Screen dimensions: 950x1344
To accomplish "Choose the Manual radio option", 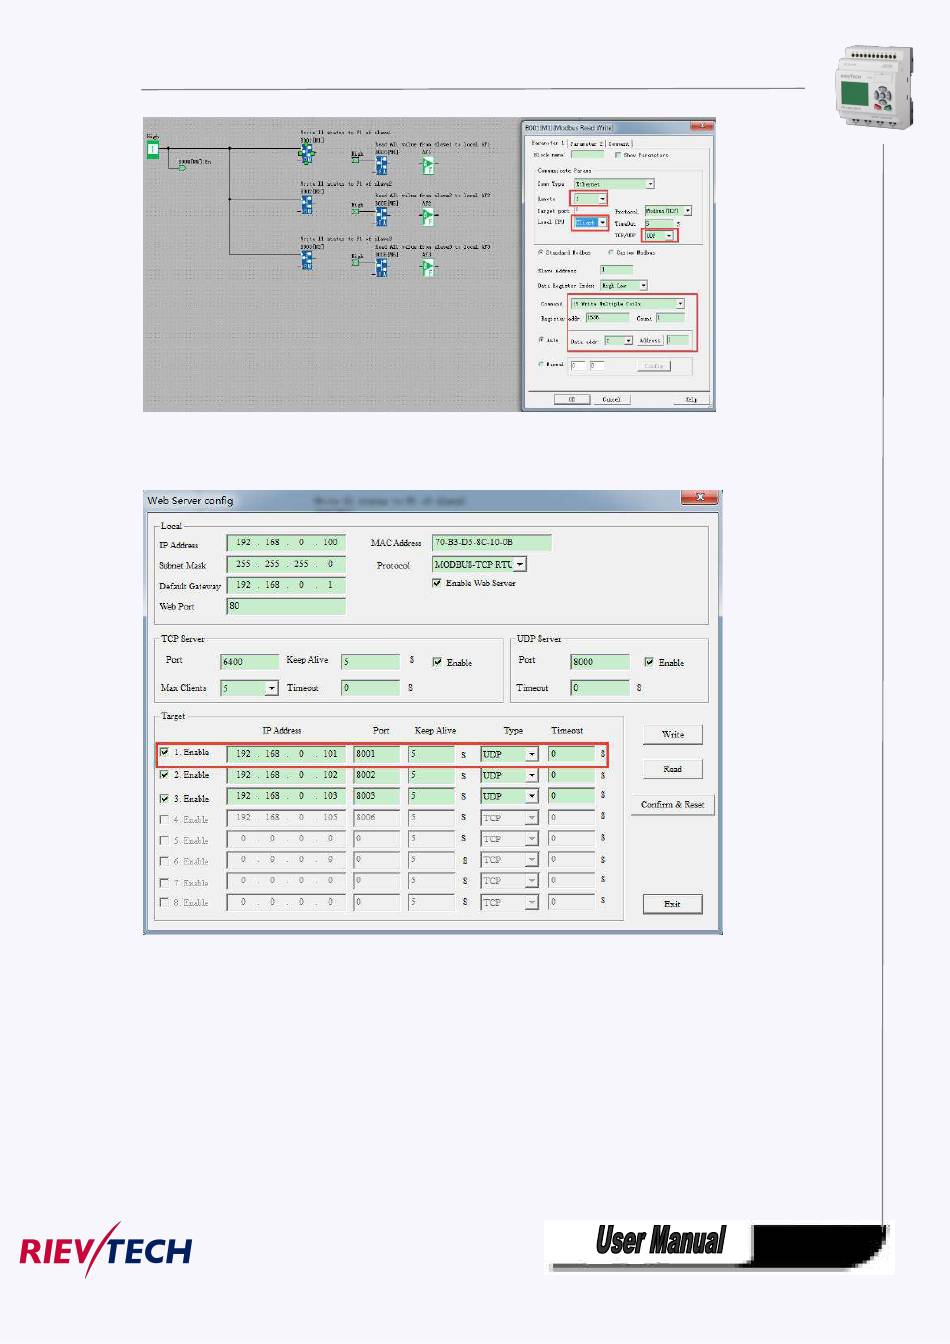I will click(x=541, y=364).
